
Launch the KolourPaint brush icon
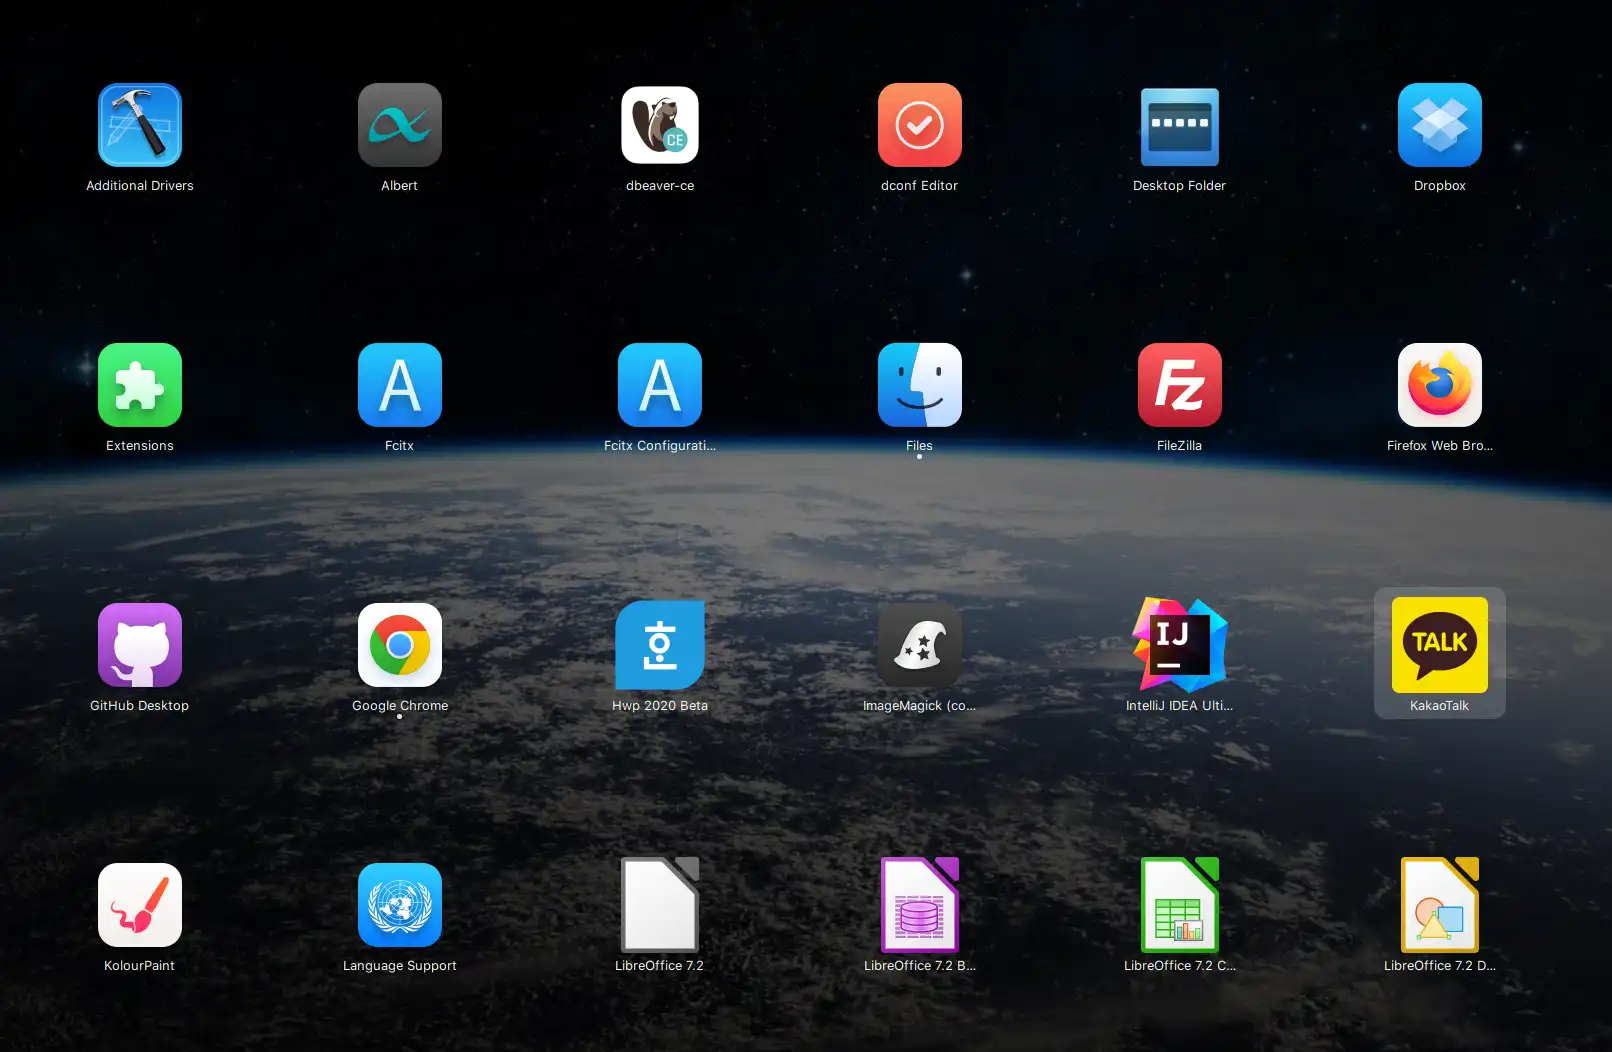point(140,905)
